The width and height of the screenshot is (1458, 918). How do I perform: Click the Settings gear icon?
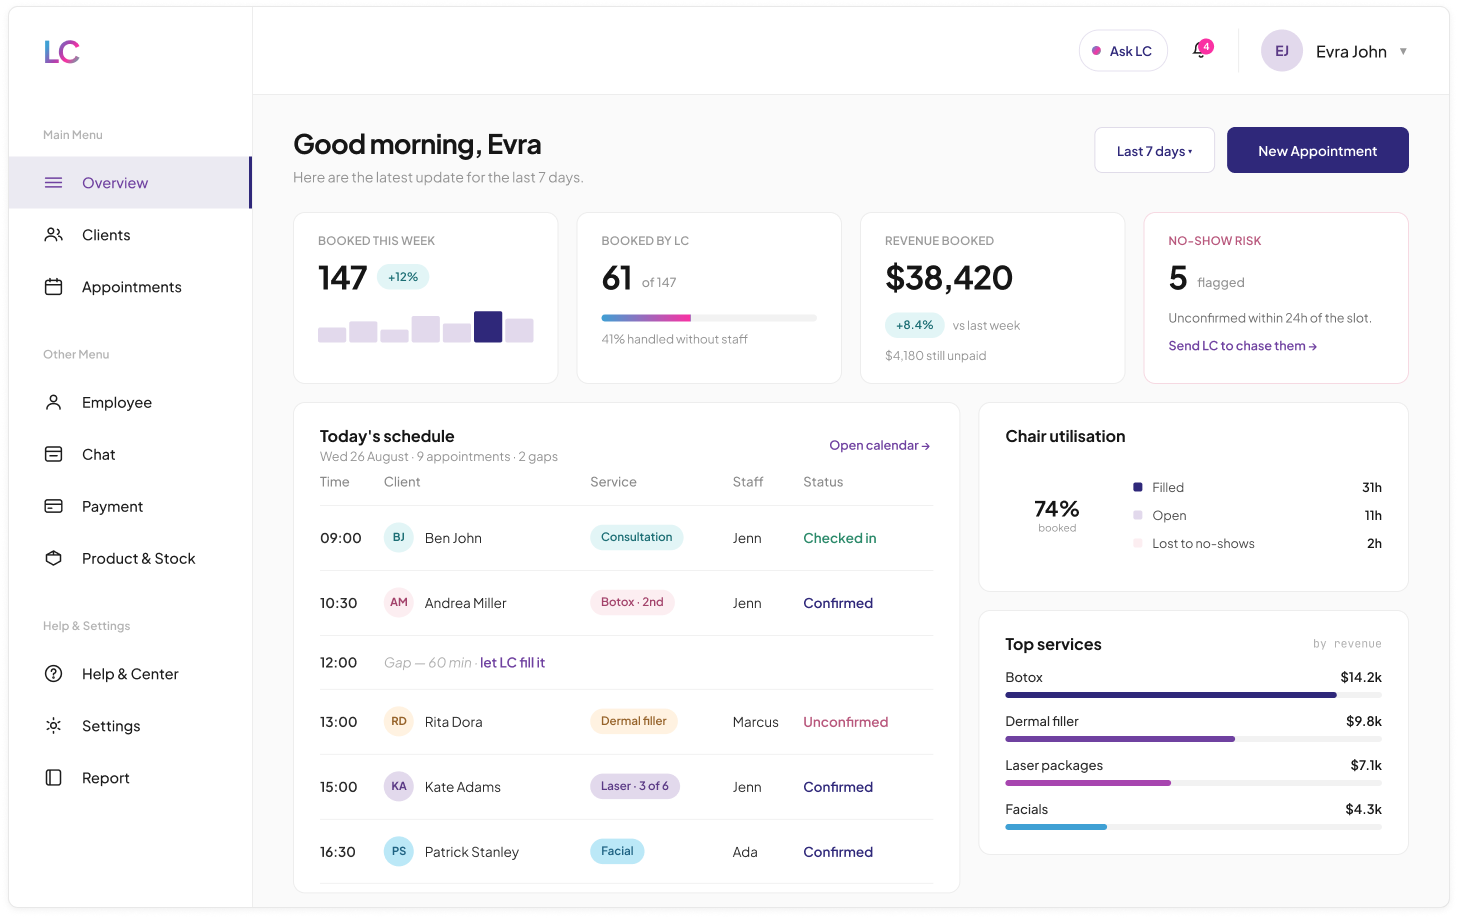(x=54, y=726)
